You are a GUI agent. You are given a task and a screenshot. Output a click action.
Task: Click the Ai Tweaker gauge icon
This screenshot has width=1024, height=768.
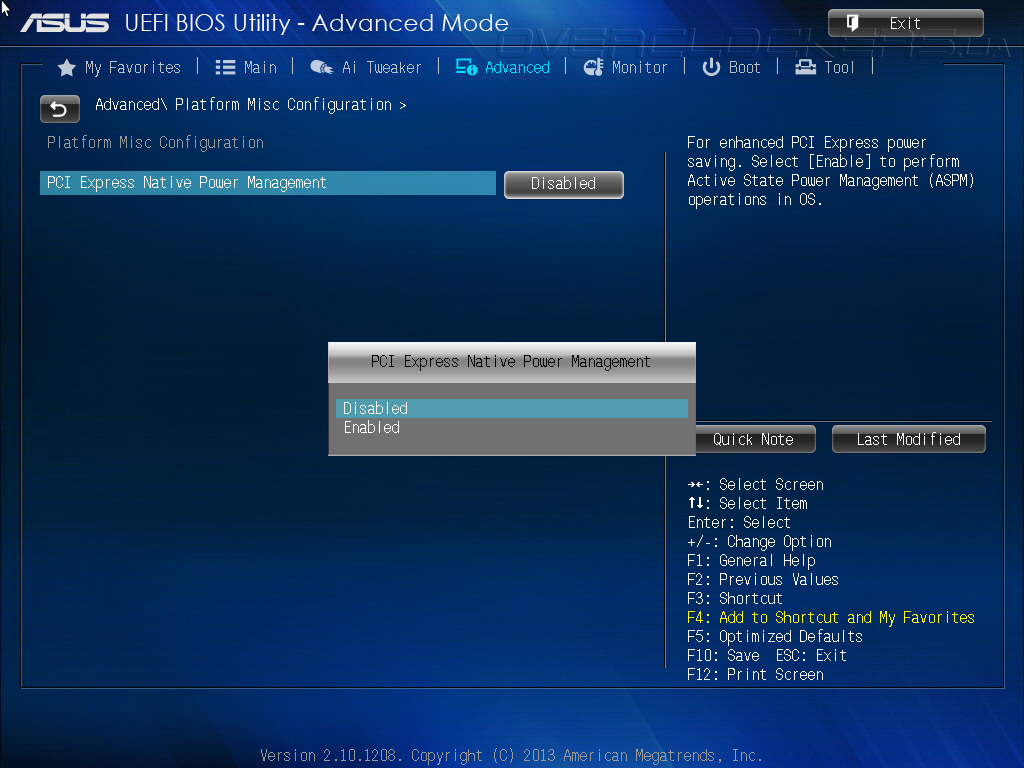click(321, 67)
